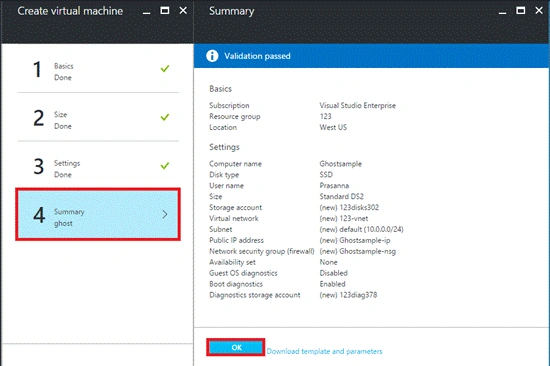Image resolution: width=550 pixels, height=366 pixels.
Task: Maximize the Summary blade
Action: [521, 11]
